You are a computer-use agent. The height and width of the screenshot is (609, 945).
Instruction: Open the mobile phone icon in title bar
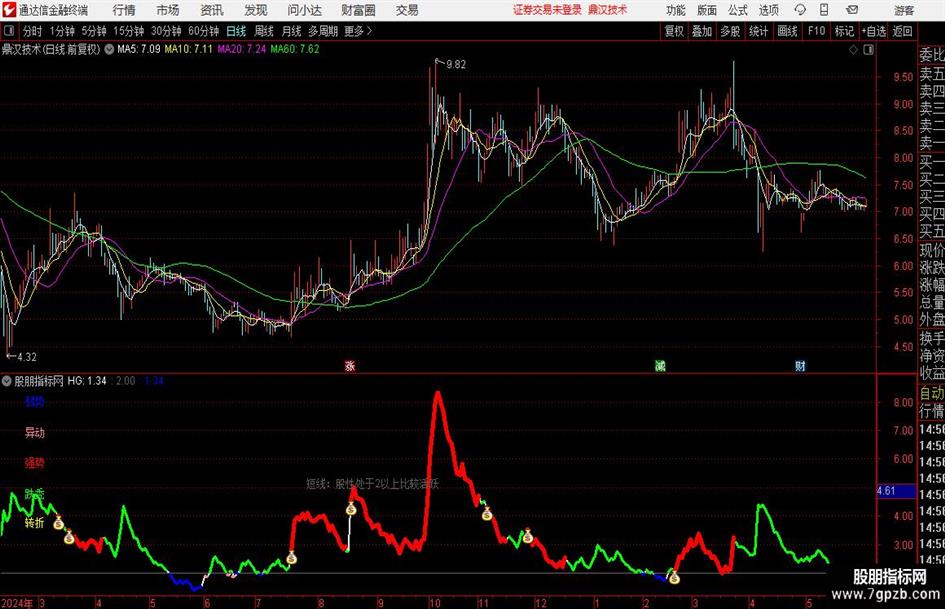coord(824,10)
